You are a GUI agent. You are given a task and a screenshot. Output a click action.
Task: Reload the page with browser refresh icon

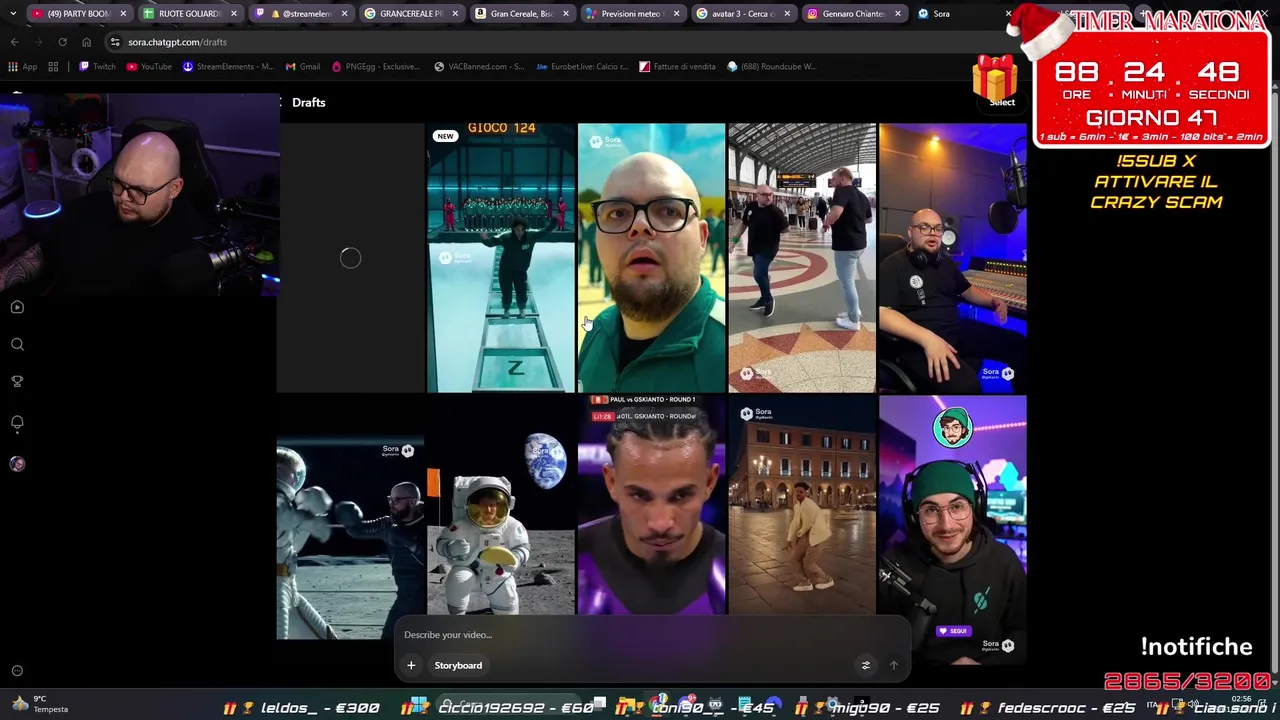point(62,42)
